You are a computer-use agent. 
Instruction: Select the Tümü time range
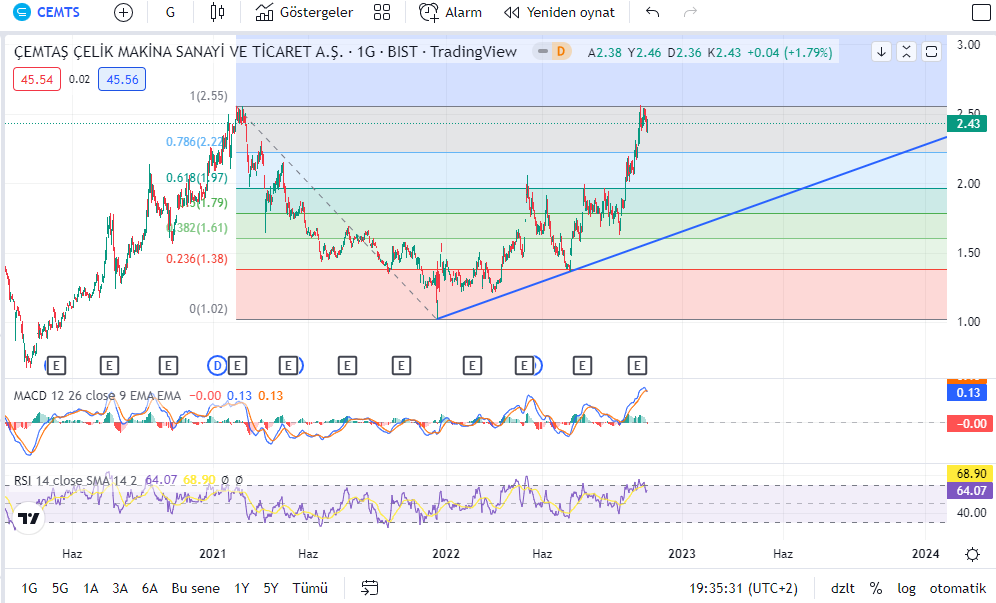point(310,588)
